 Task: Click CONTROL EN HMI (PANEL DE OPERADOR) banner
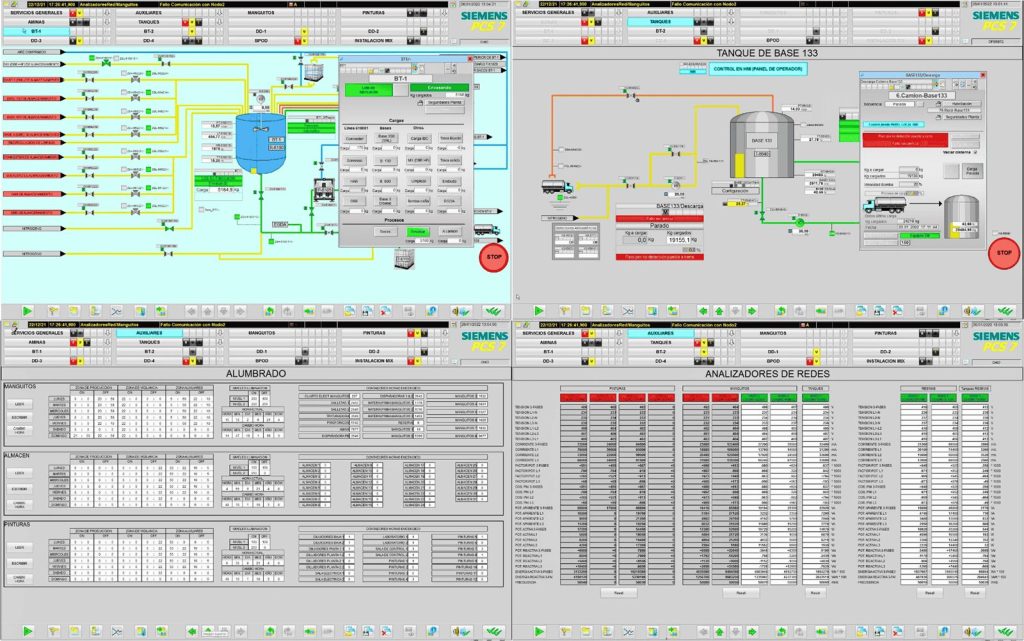(x=758, y=69)
